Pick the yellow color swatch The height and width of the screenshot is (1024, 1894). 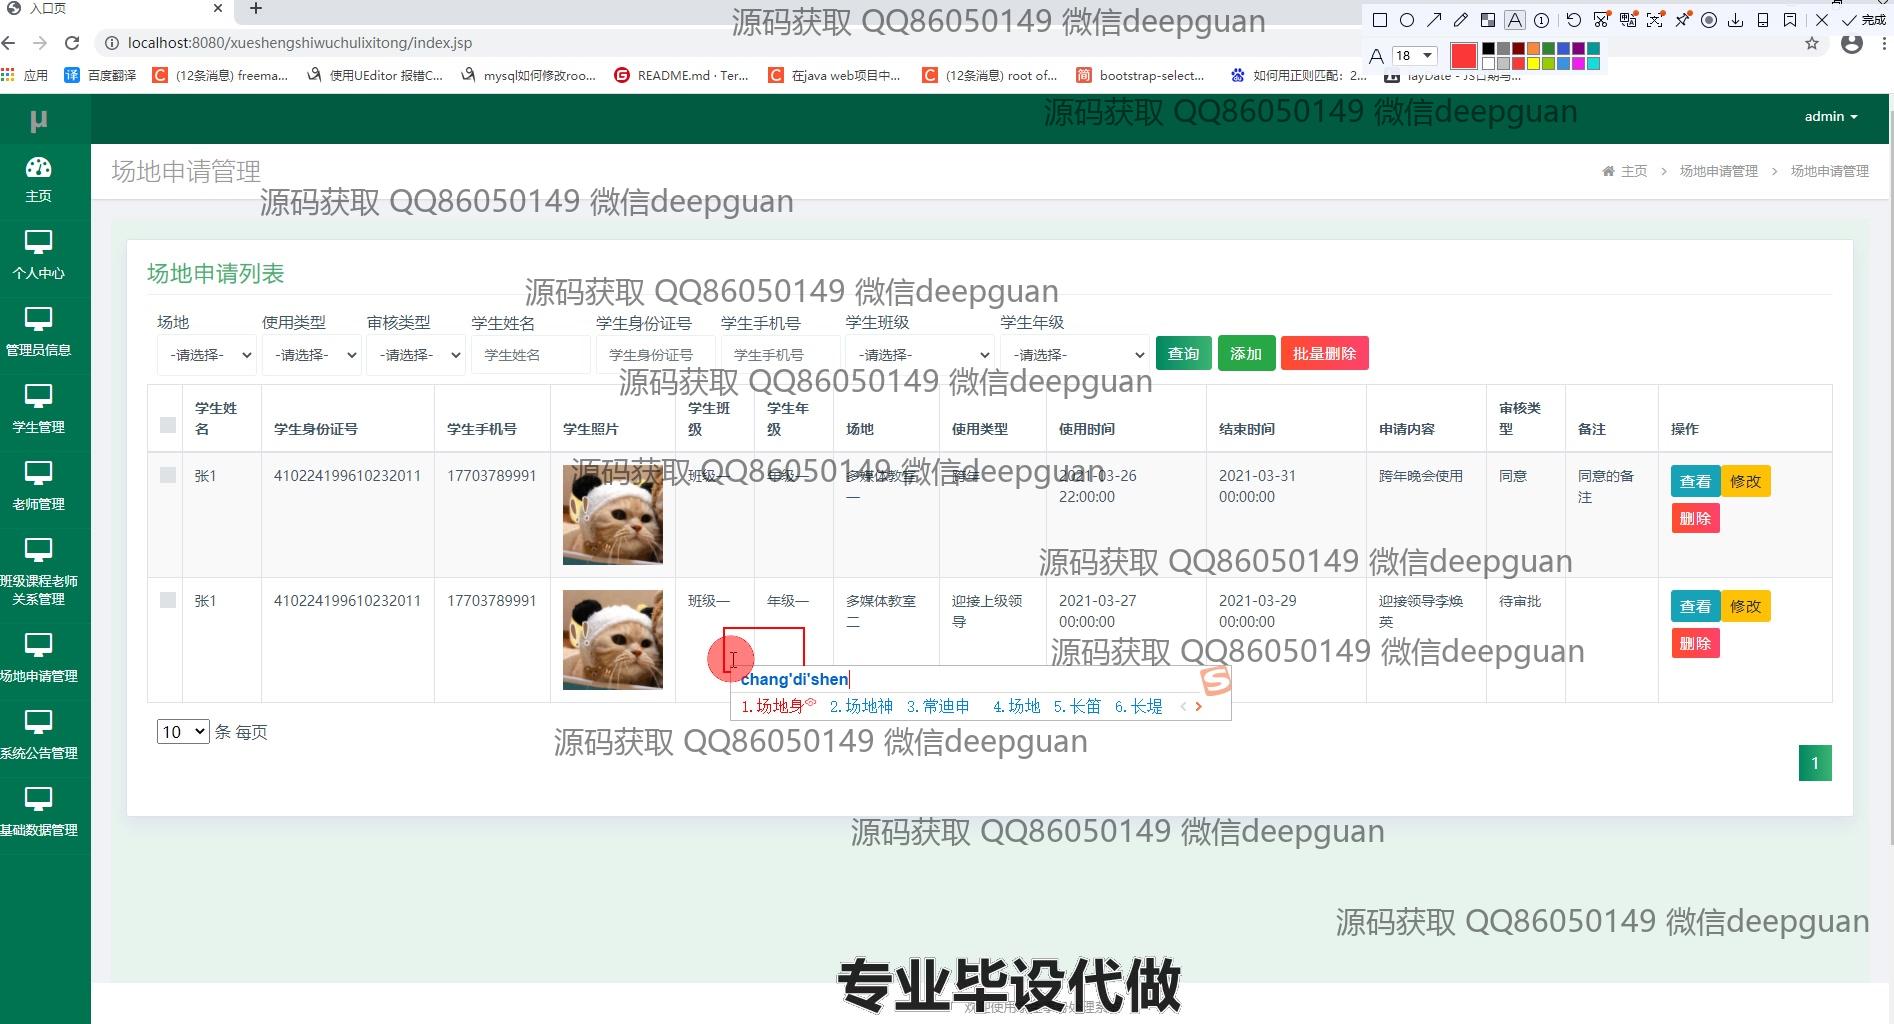click(1533, 64)
